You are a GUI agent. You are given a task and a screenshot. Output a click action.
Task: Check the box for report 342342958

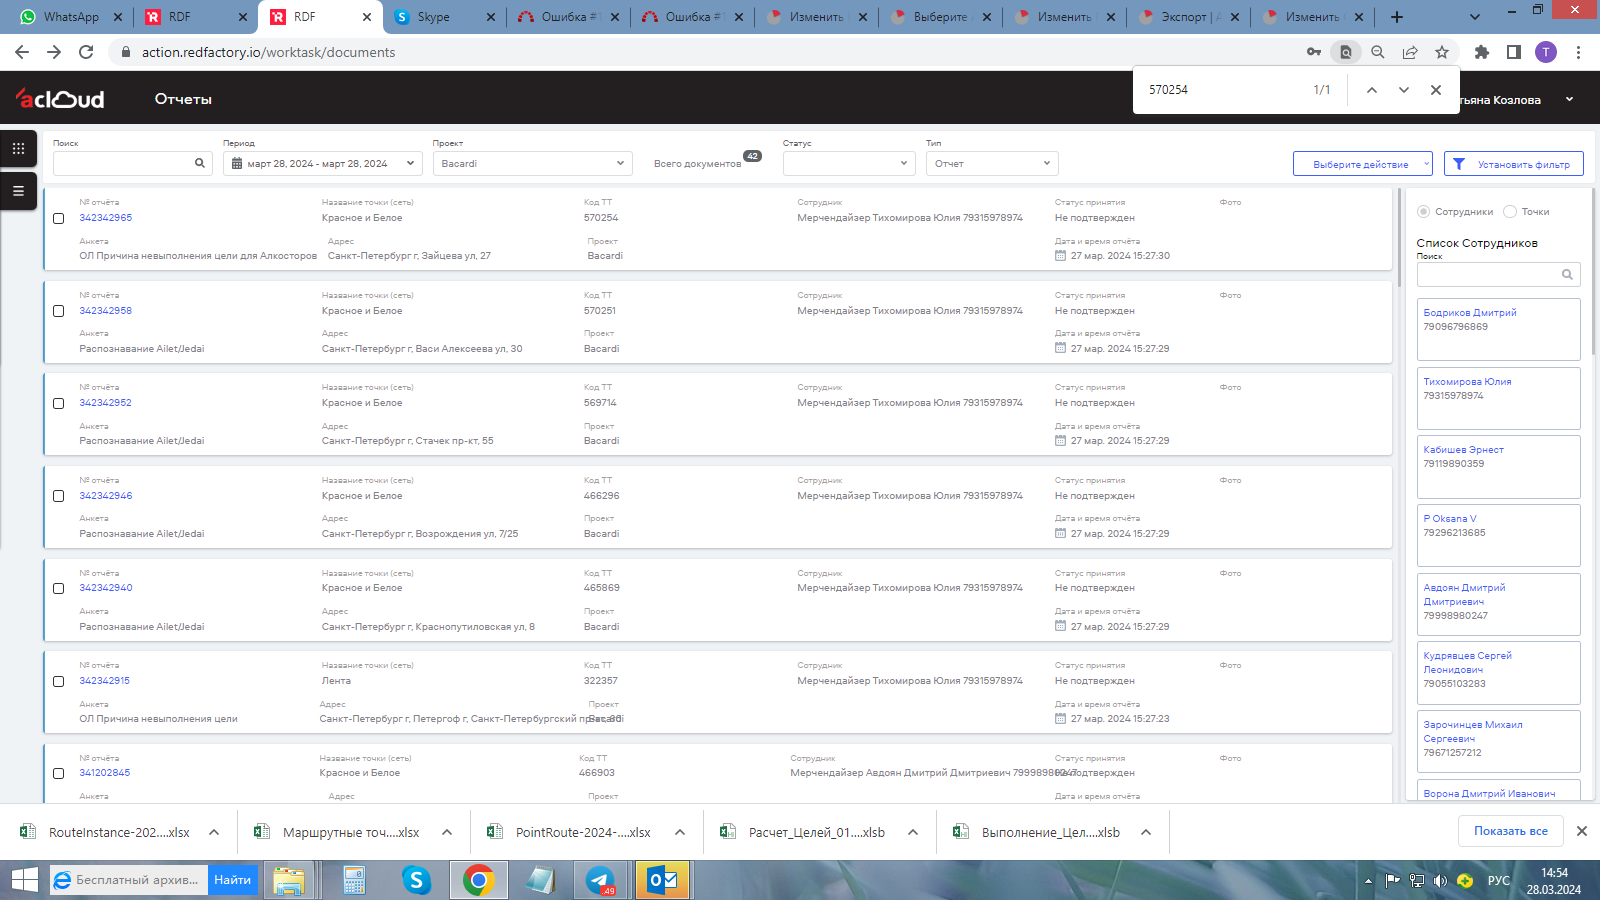point(58,311)
